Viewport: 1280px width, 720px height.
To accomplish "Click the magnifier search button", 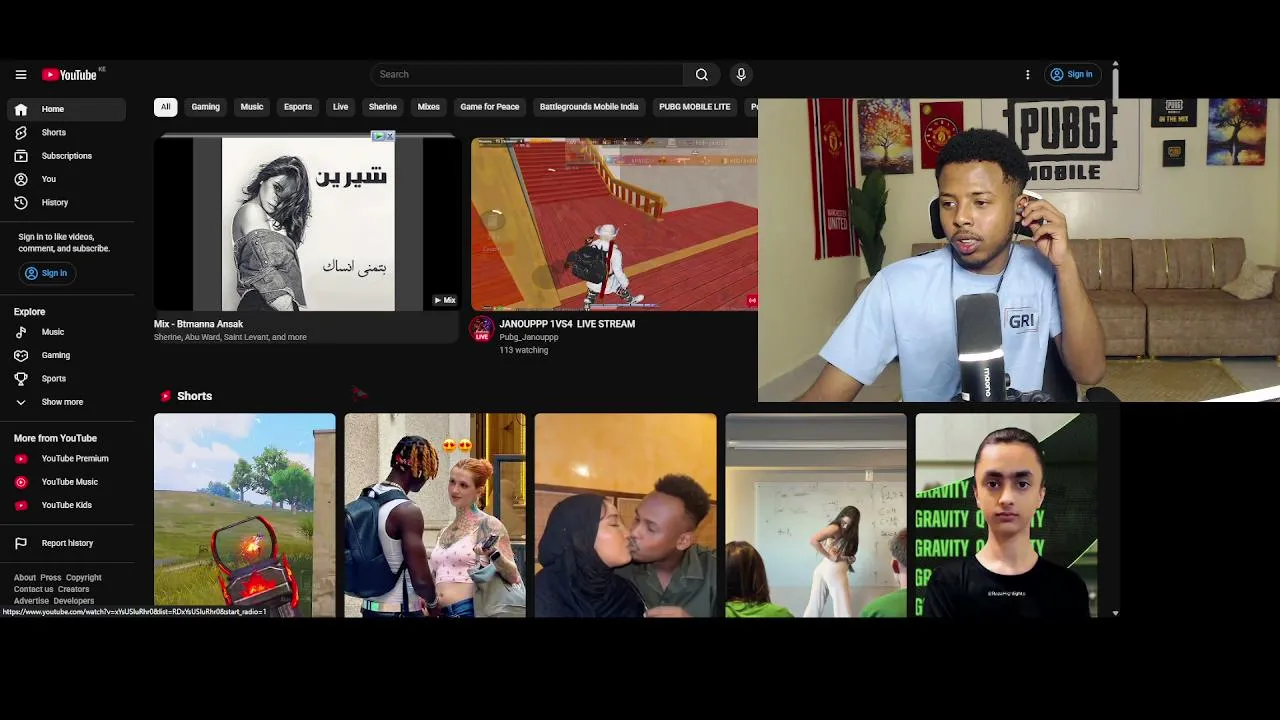I will coord(702,74).
